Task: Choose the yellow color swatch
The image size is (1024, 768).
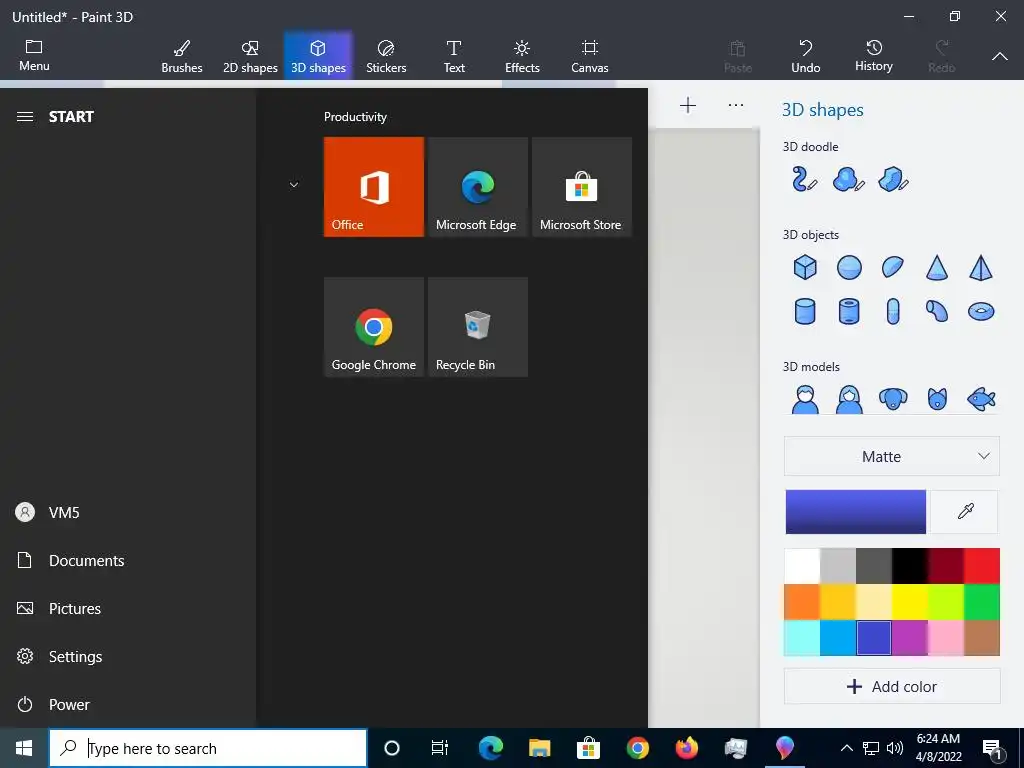Action: point(910,601)
